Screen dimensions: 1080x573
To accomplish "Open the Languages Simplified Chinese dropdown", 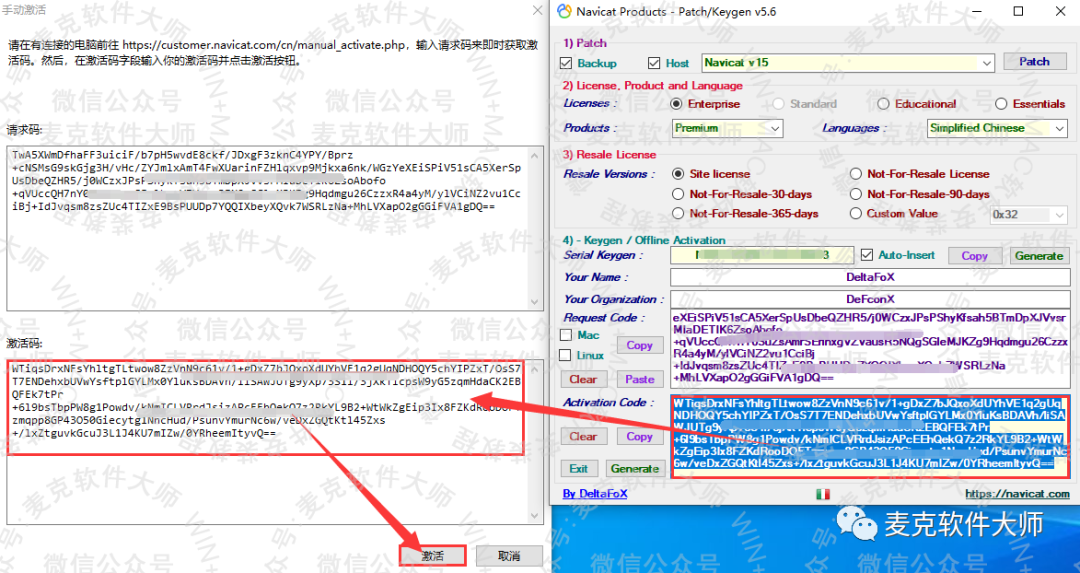I will coord(997,128).
